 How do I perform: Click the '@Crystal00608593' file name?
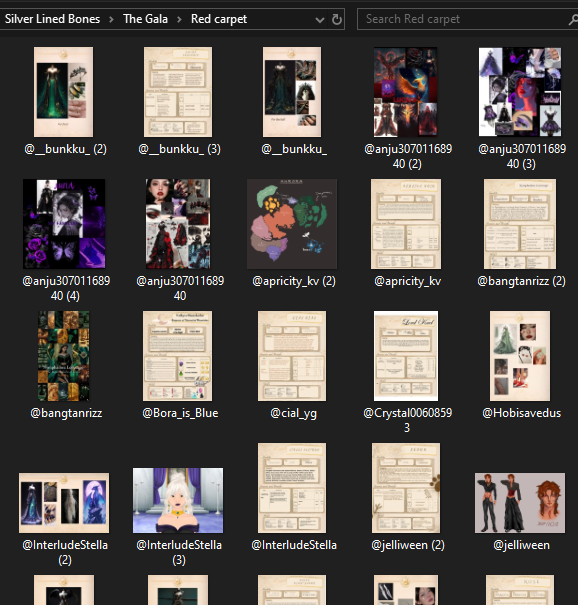[407, 420]
